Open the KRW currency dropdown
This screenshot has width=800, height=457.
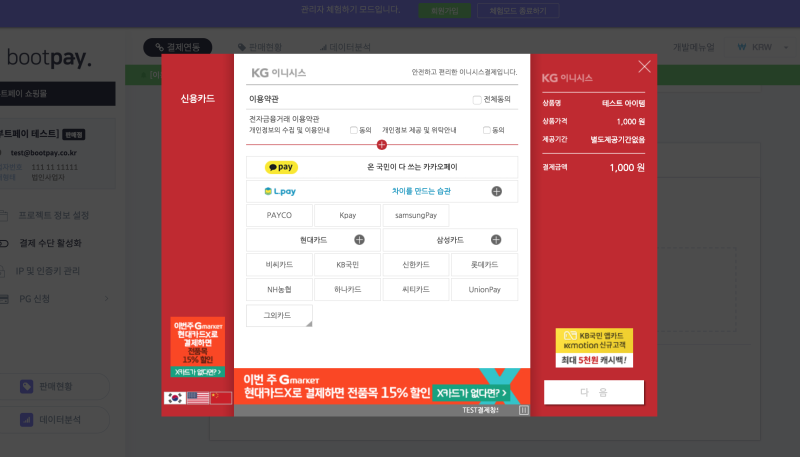click(x=763, y=47)
